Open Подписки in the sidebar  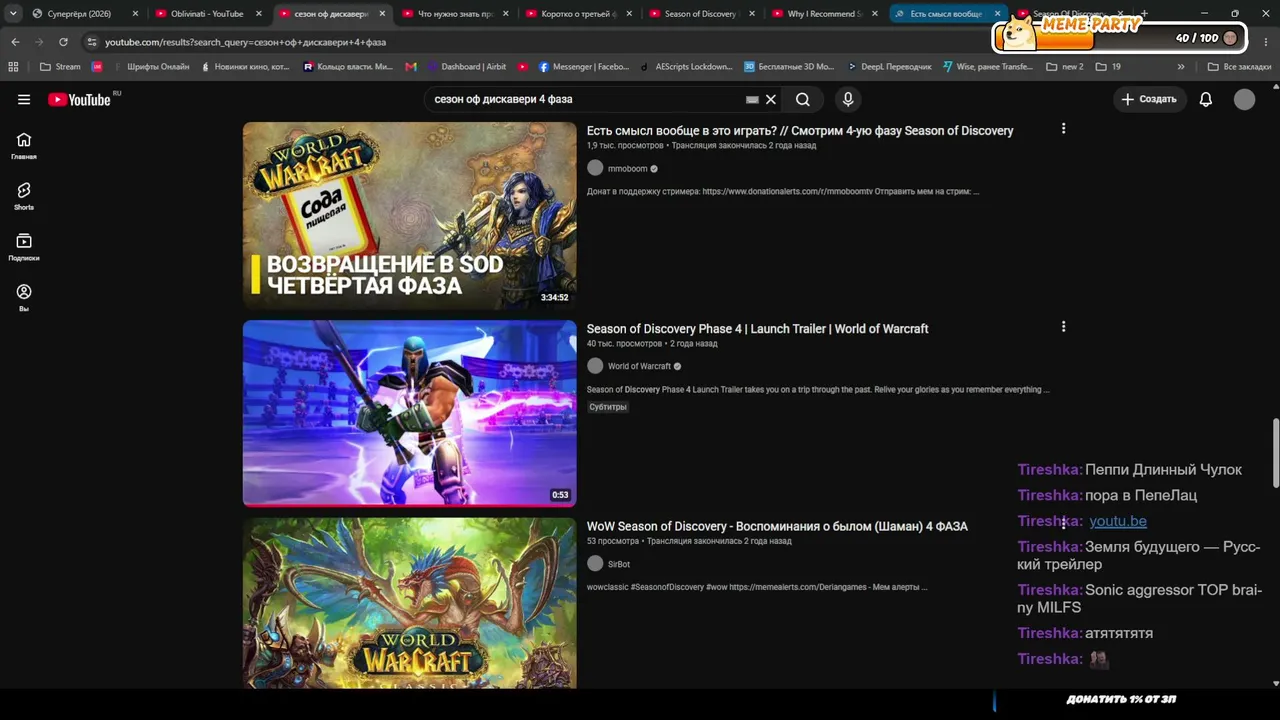point(24,247)
